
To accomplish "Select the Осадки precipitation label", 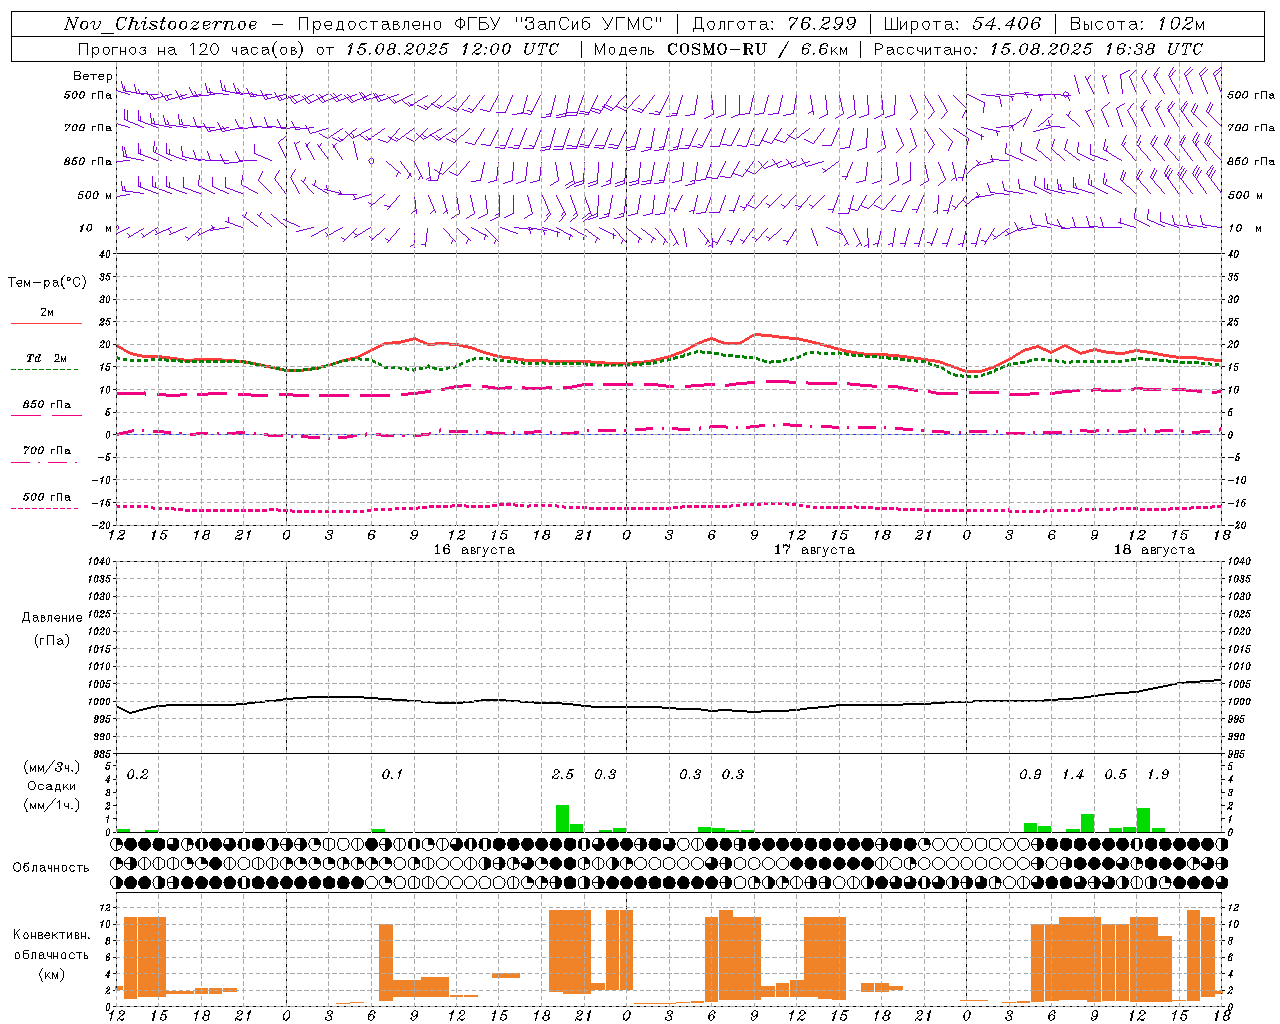I will (x=51, y=787).
